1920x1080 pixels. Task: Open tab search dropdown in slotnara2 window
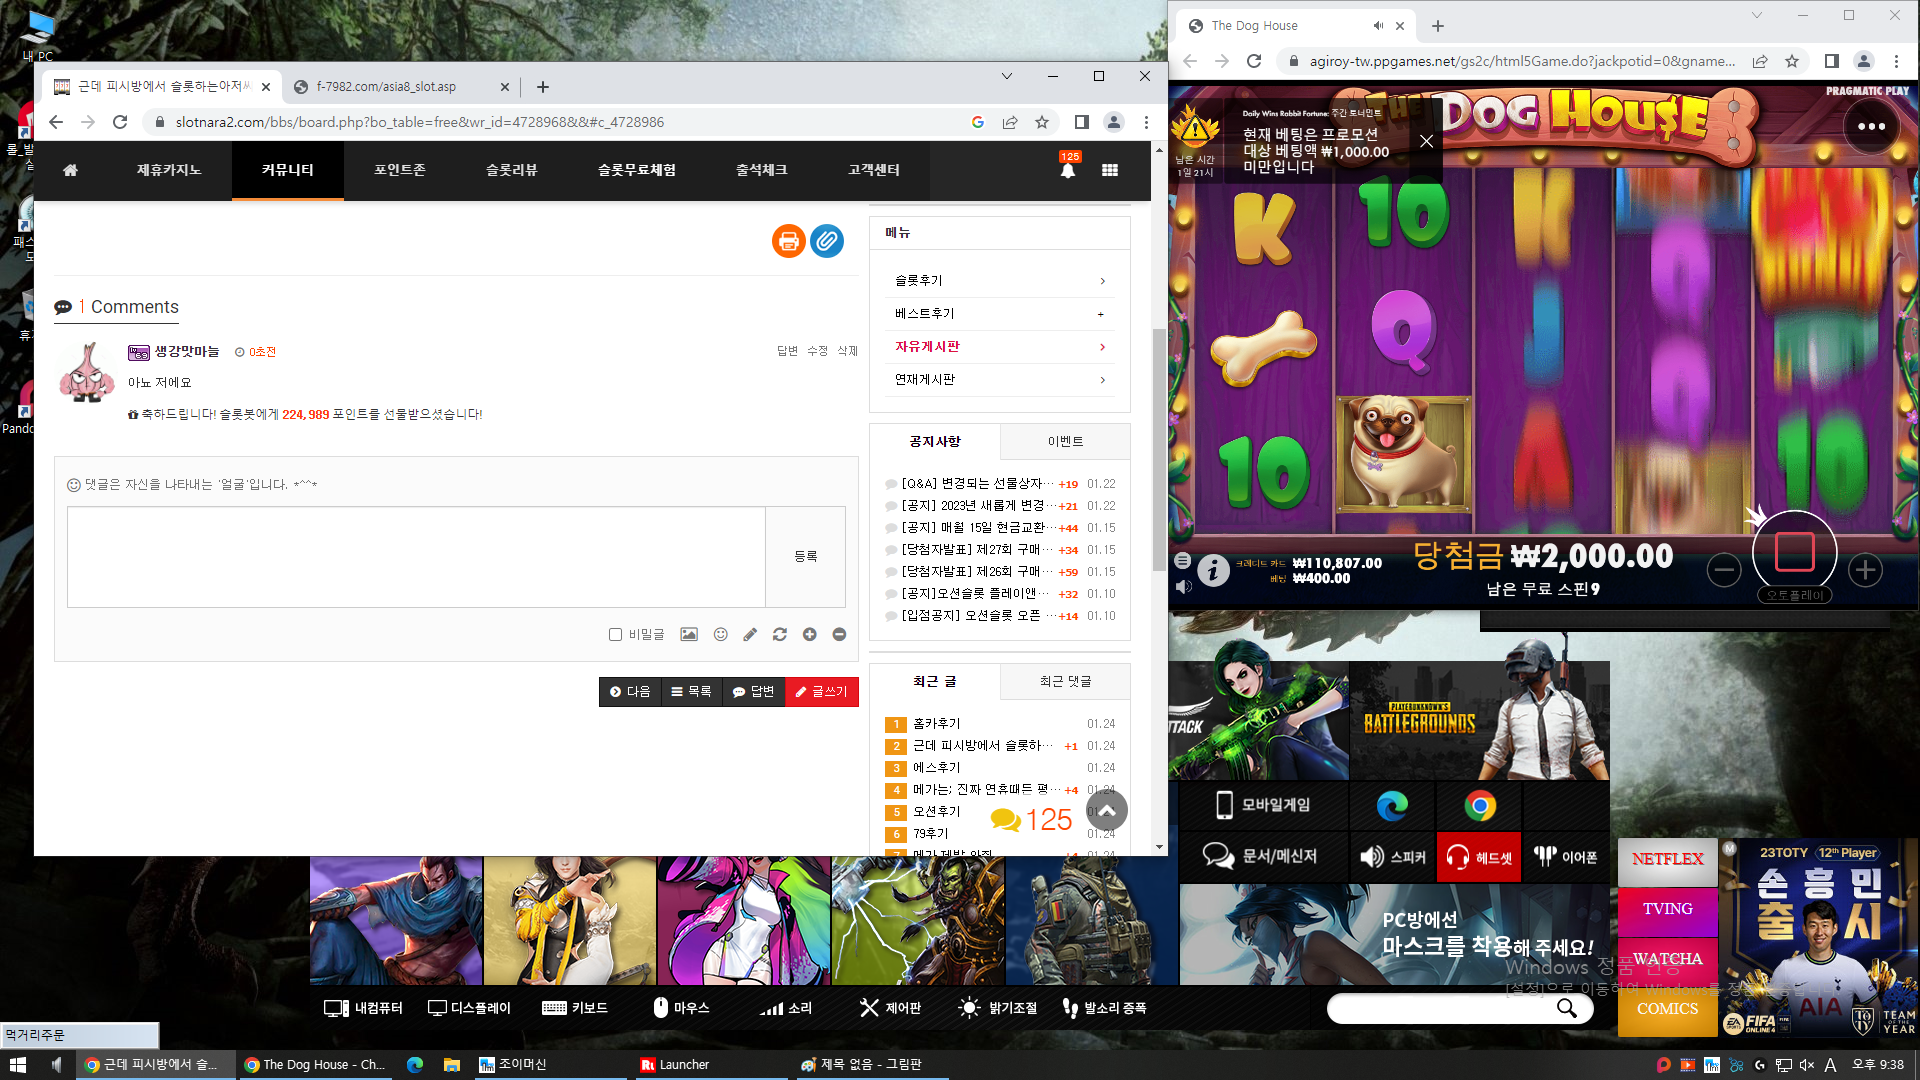point(1007,76)
